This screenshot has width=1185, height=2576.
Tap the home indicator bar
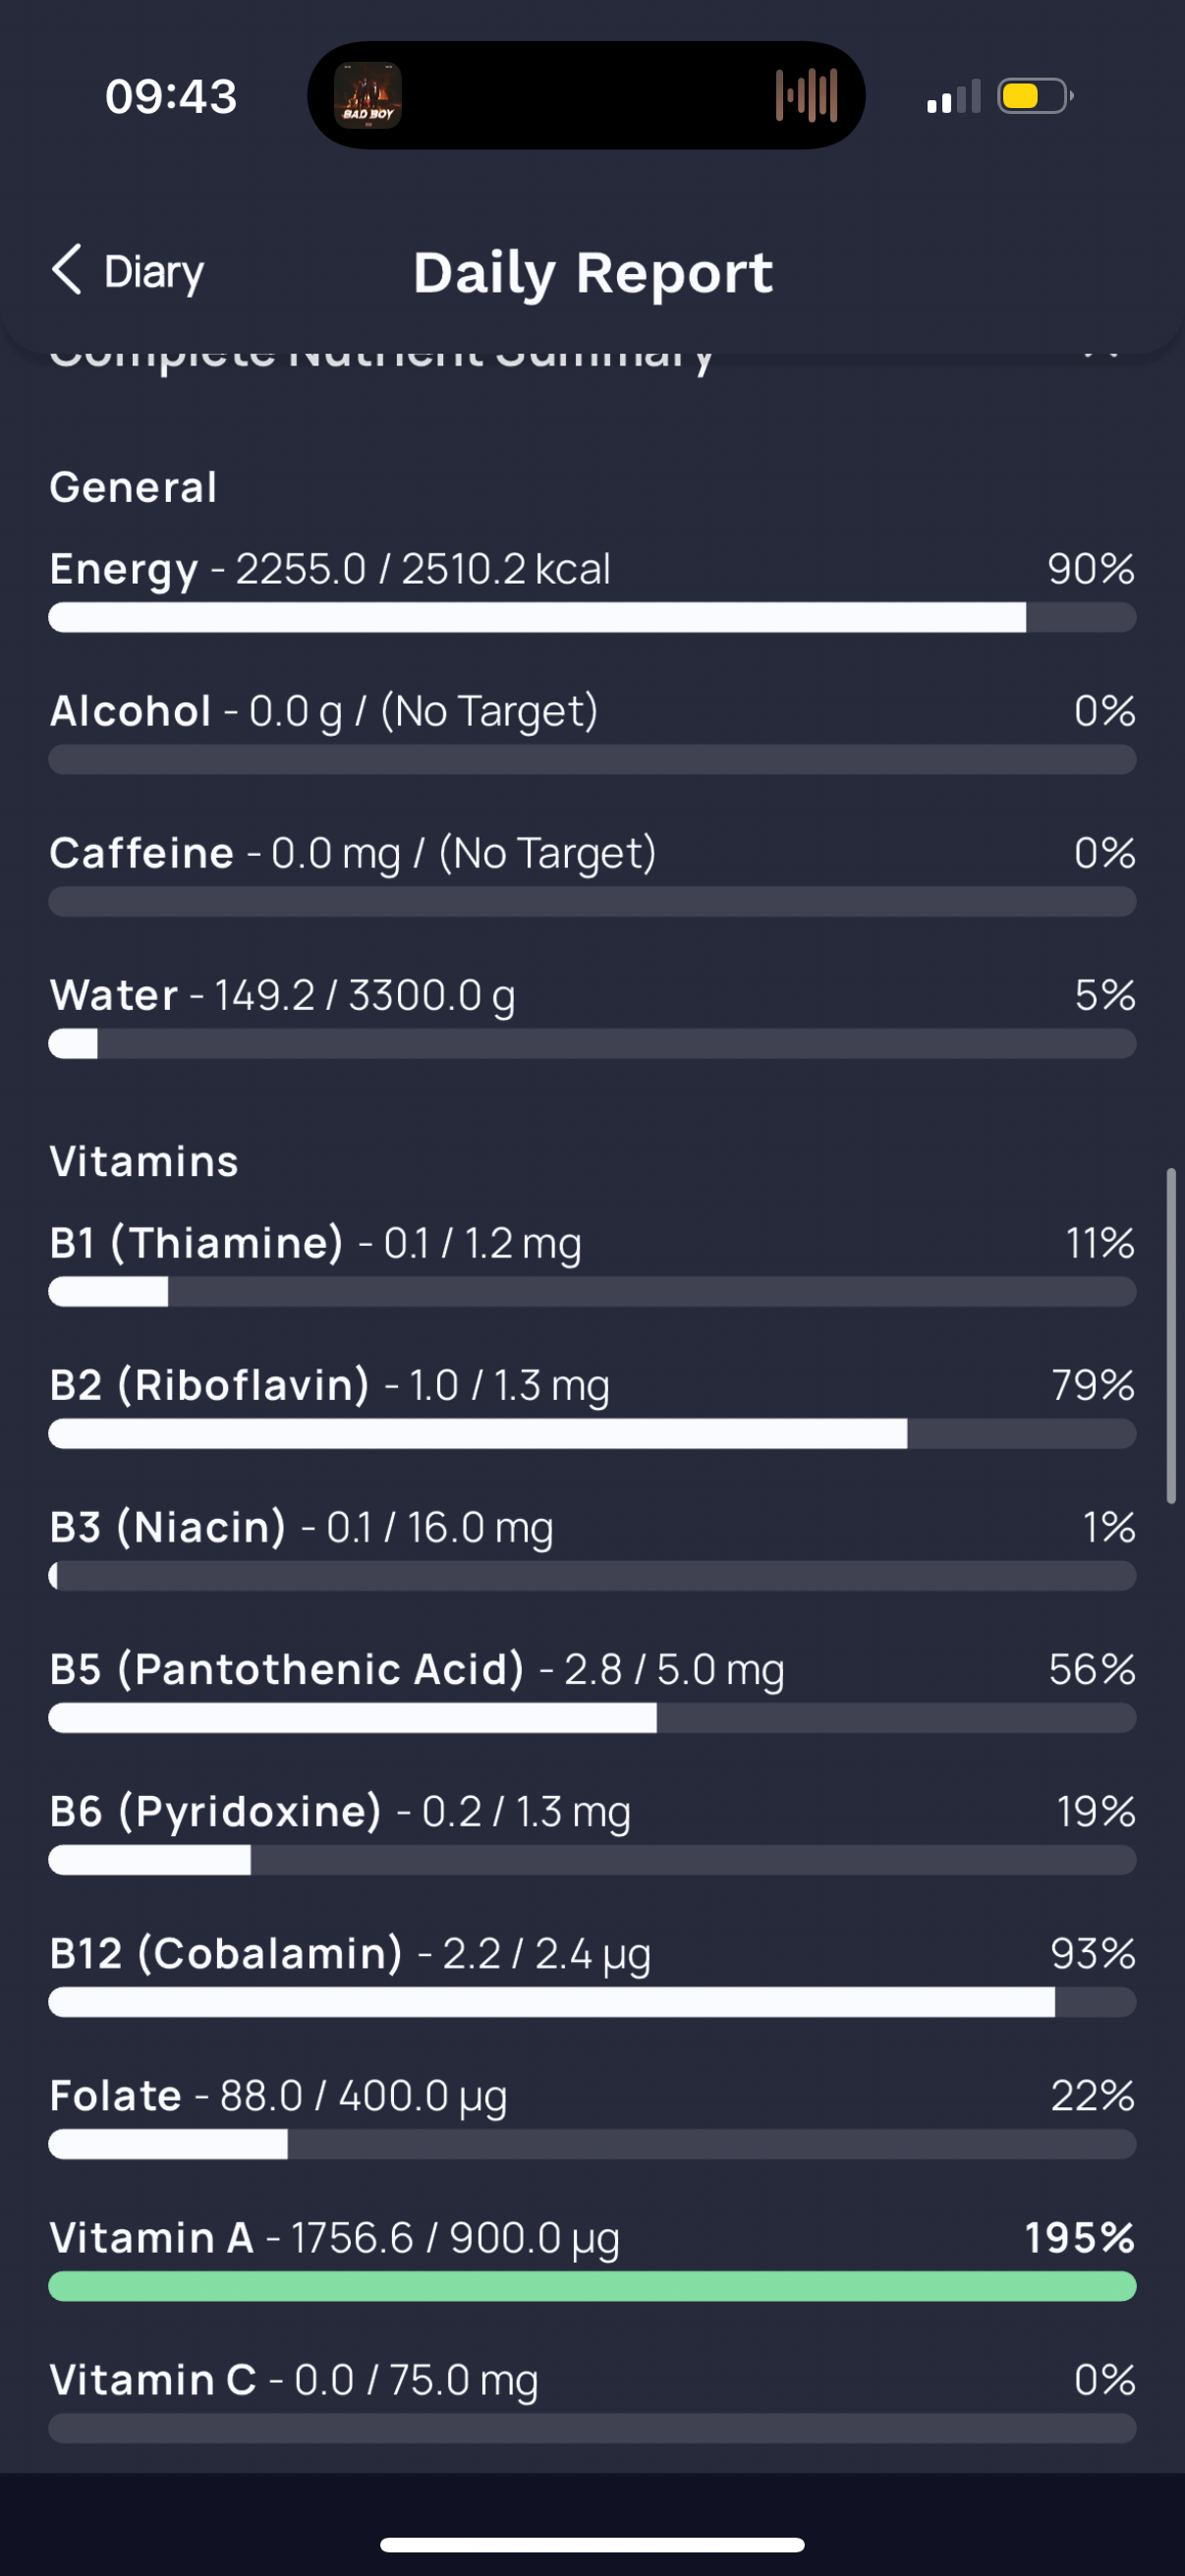592,2545
